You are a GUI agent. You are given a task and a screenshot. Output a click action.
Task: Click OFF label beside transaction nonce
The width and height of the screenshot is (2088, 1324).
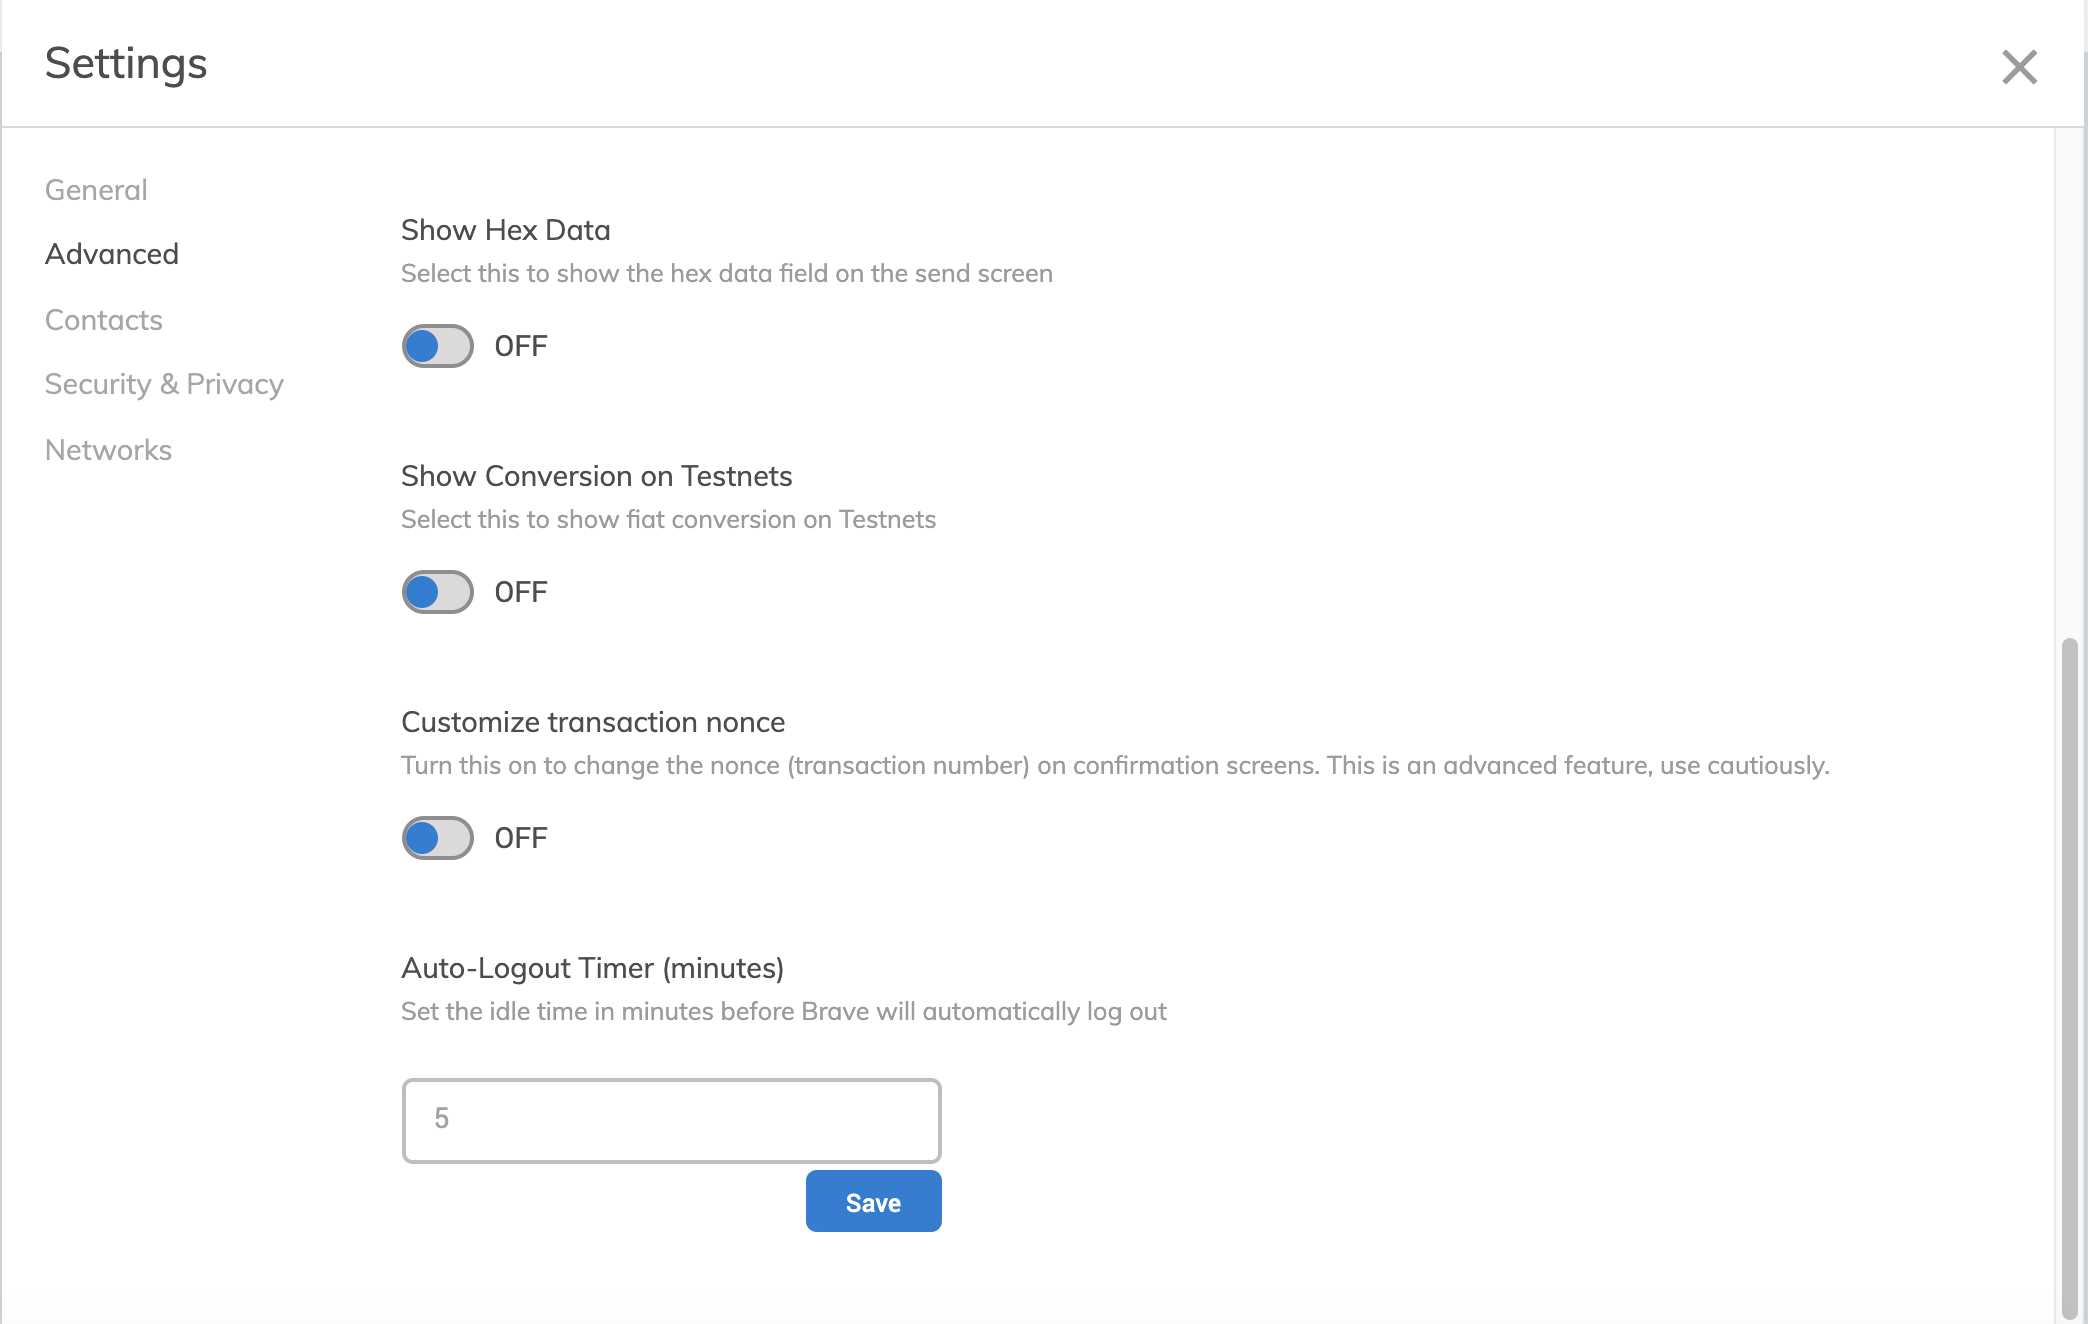521,838
